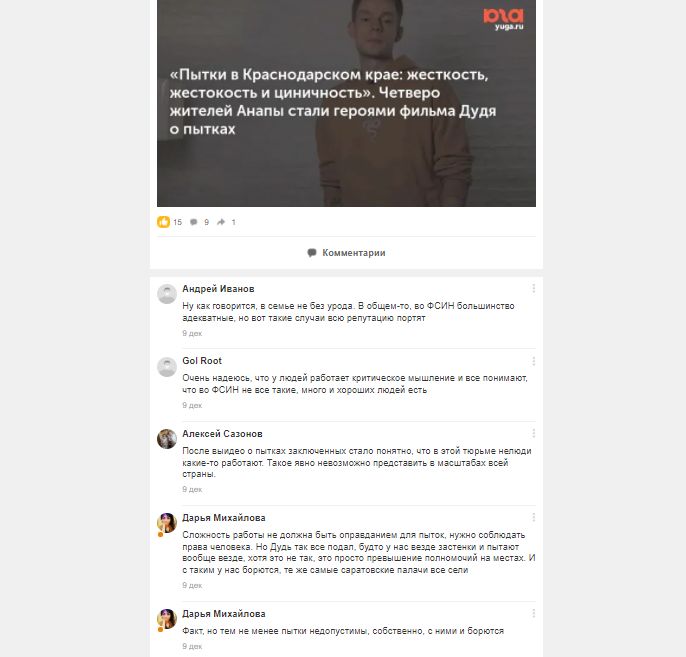Click Алексей Сазонов's profile photo

tap(167, 439)
